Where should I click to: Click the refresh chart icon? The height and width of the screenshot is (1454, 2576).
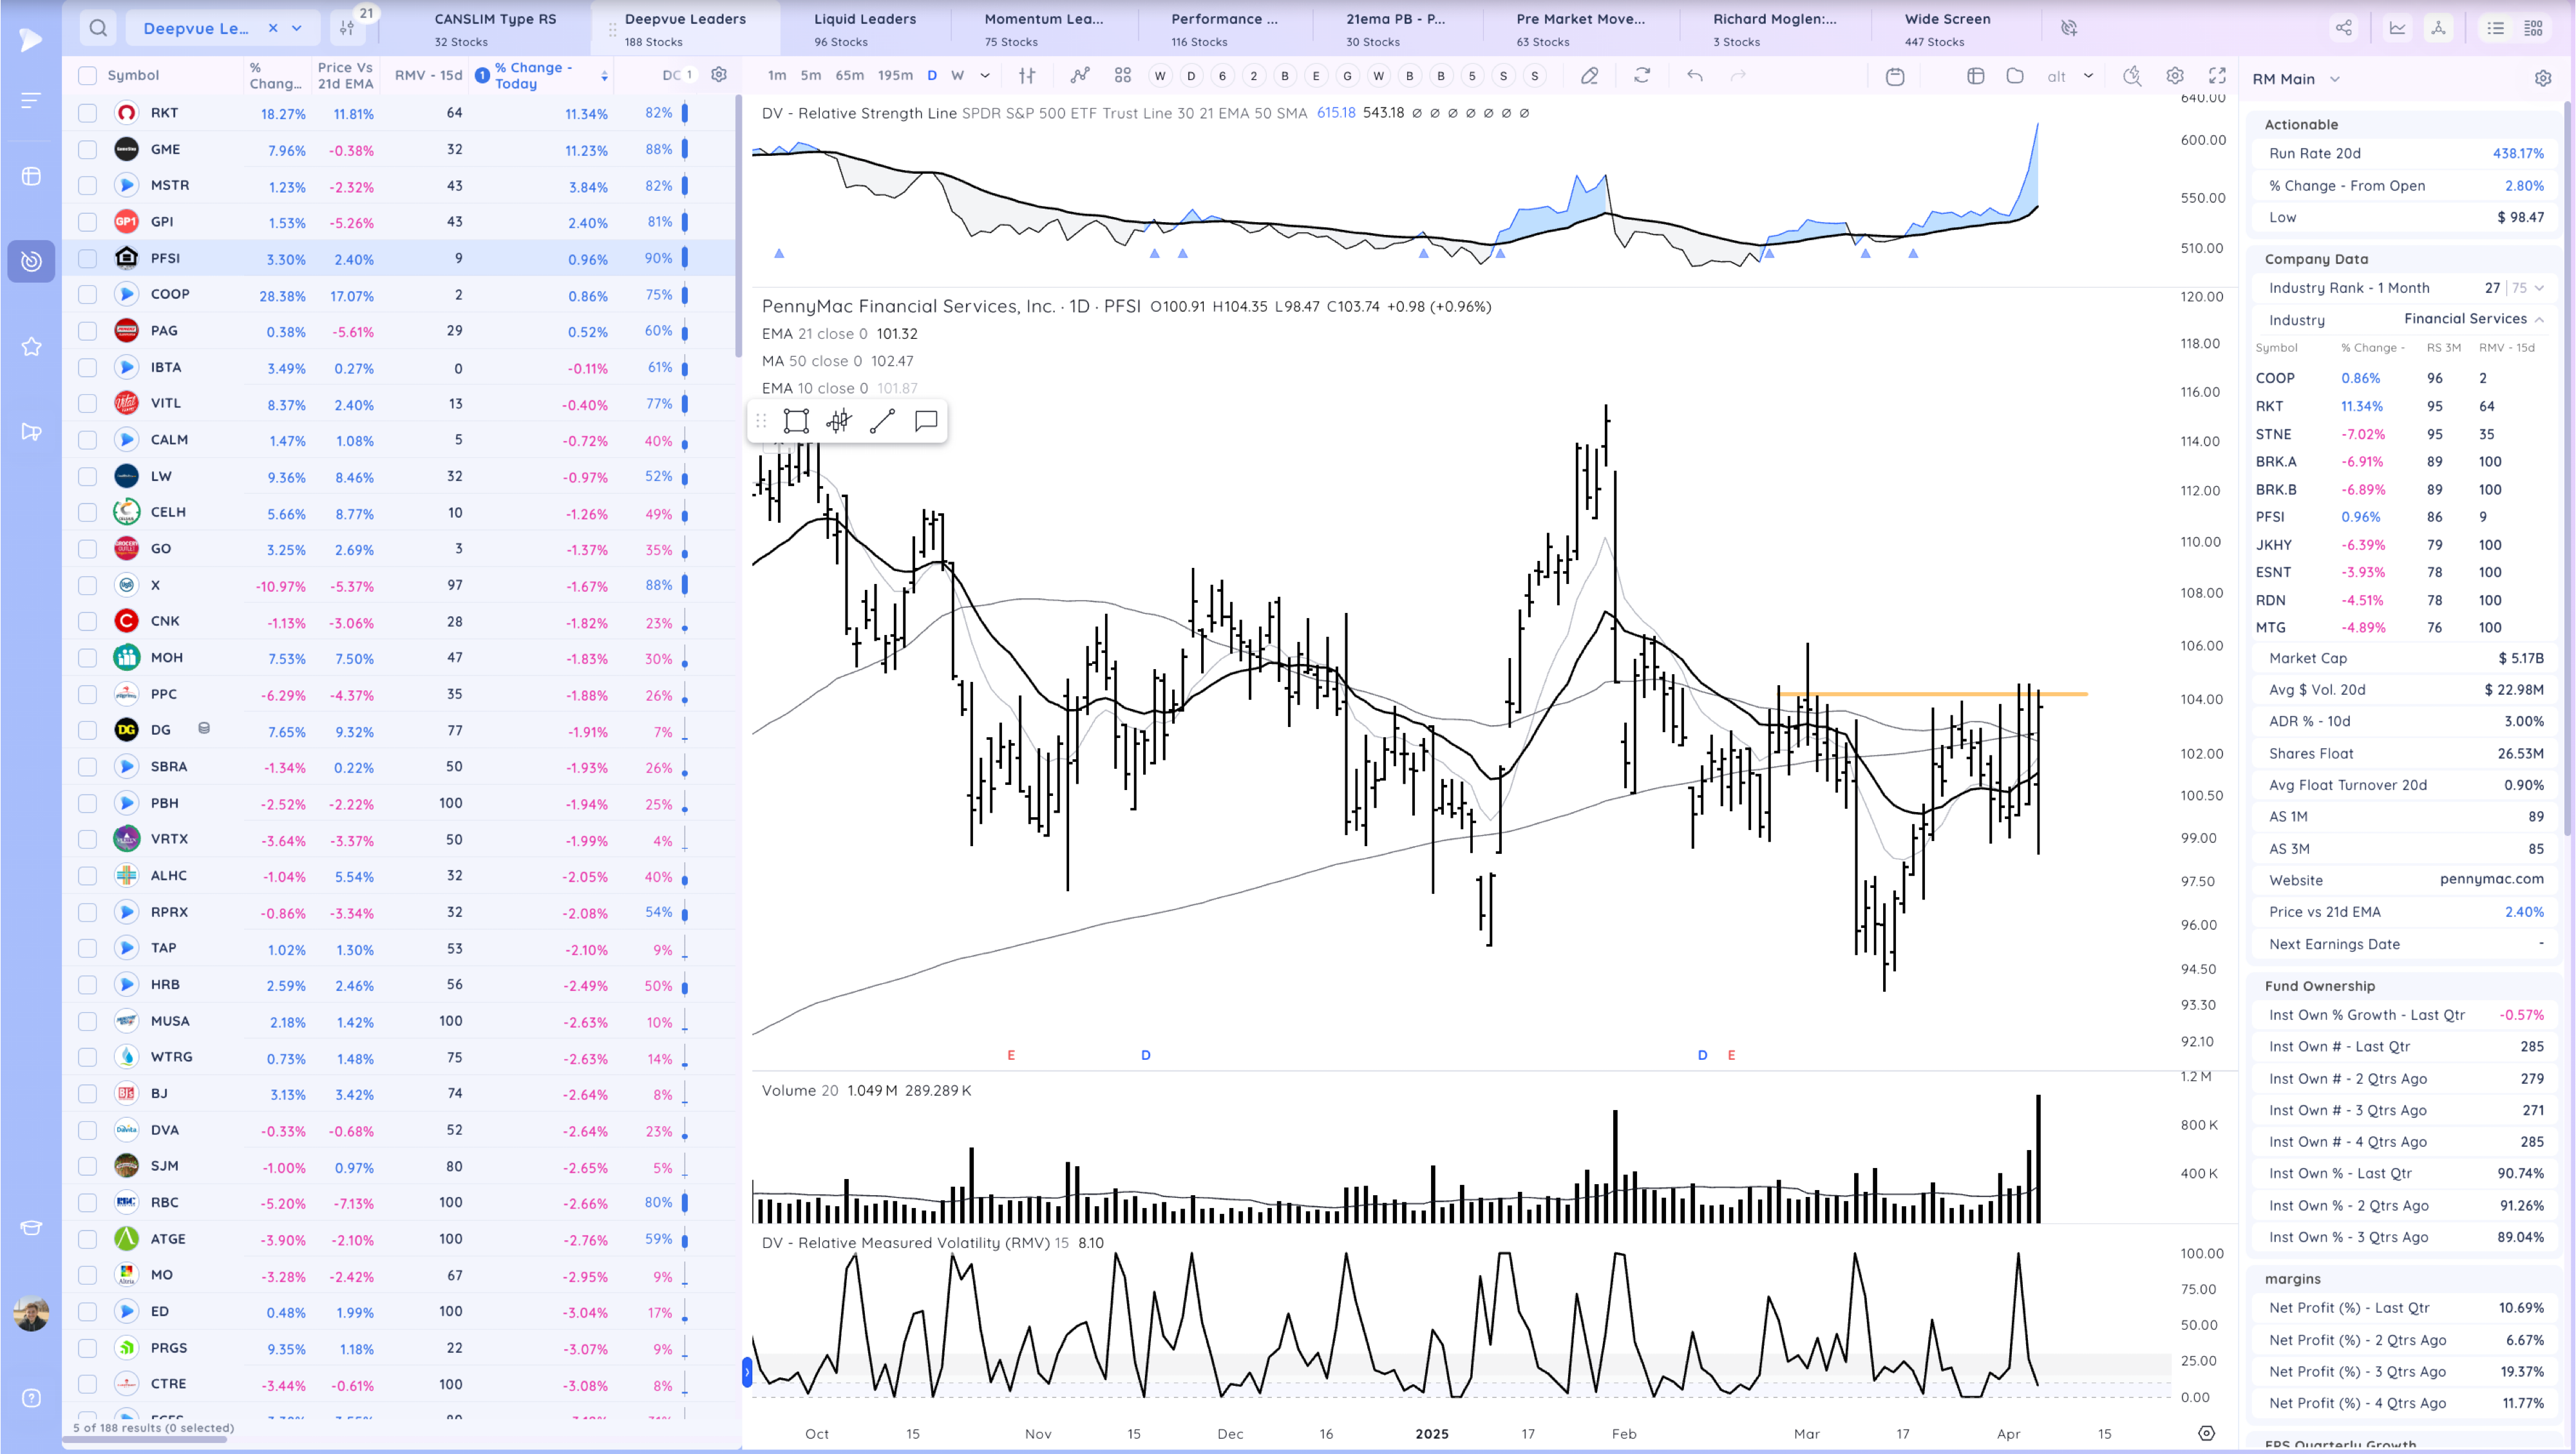pyautogui.click(x=1642, y=75)
